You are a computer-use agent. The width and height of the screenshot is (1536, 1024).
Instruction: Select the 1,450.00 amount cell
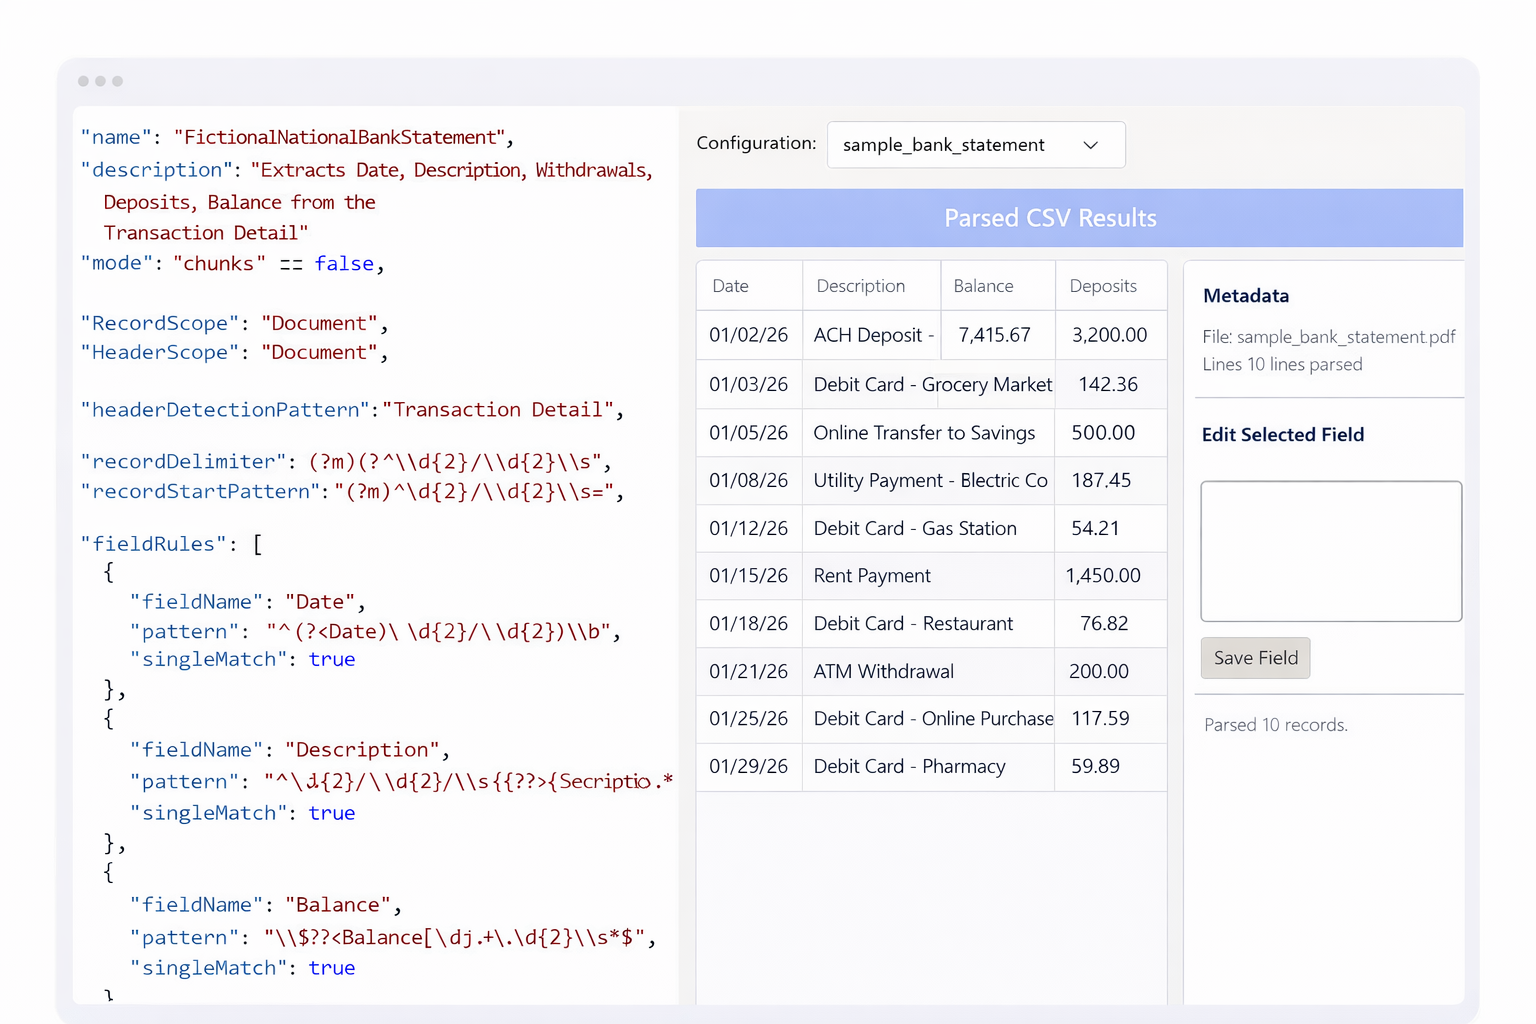[x=1103, y=576]
